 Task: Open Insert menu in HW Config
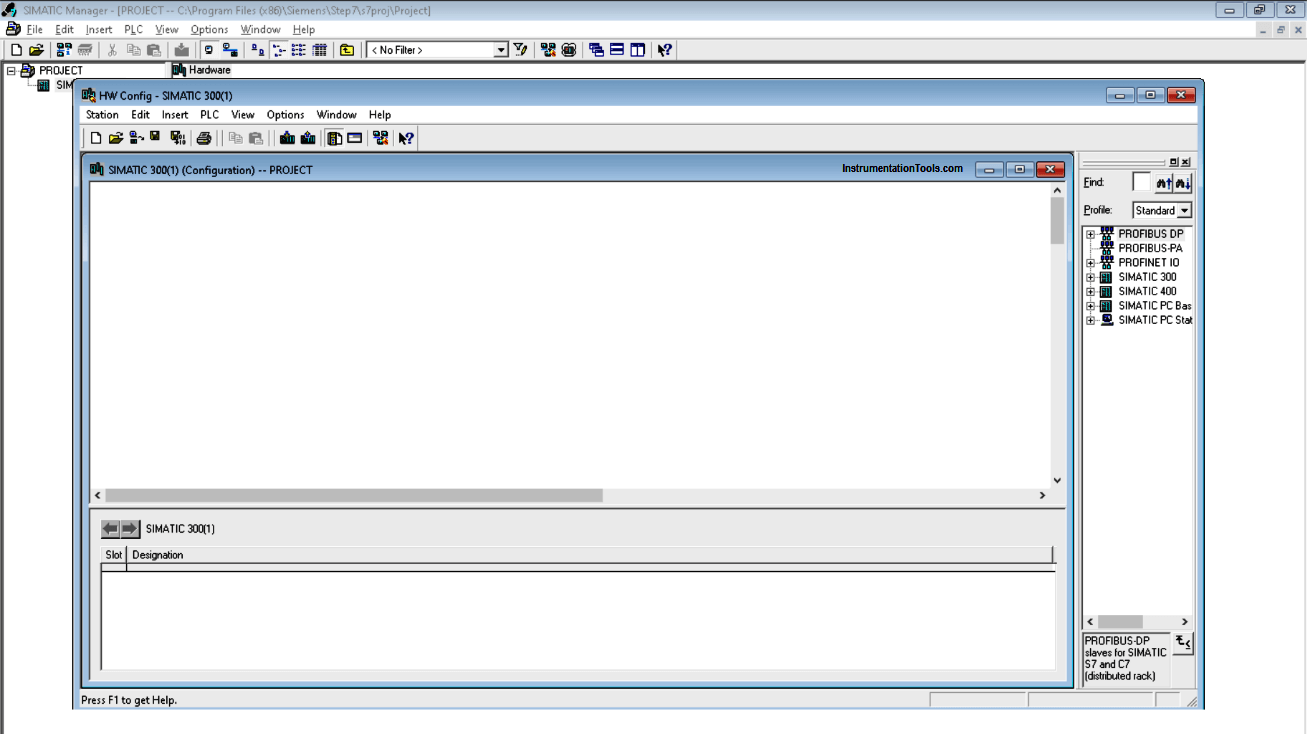pos(175,115)
